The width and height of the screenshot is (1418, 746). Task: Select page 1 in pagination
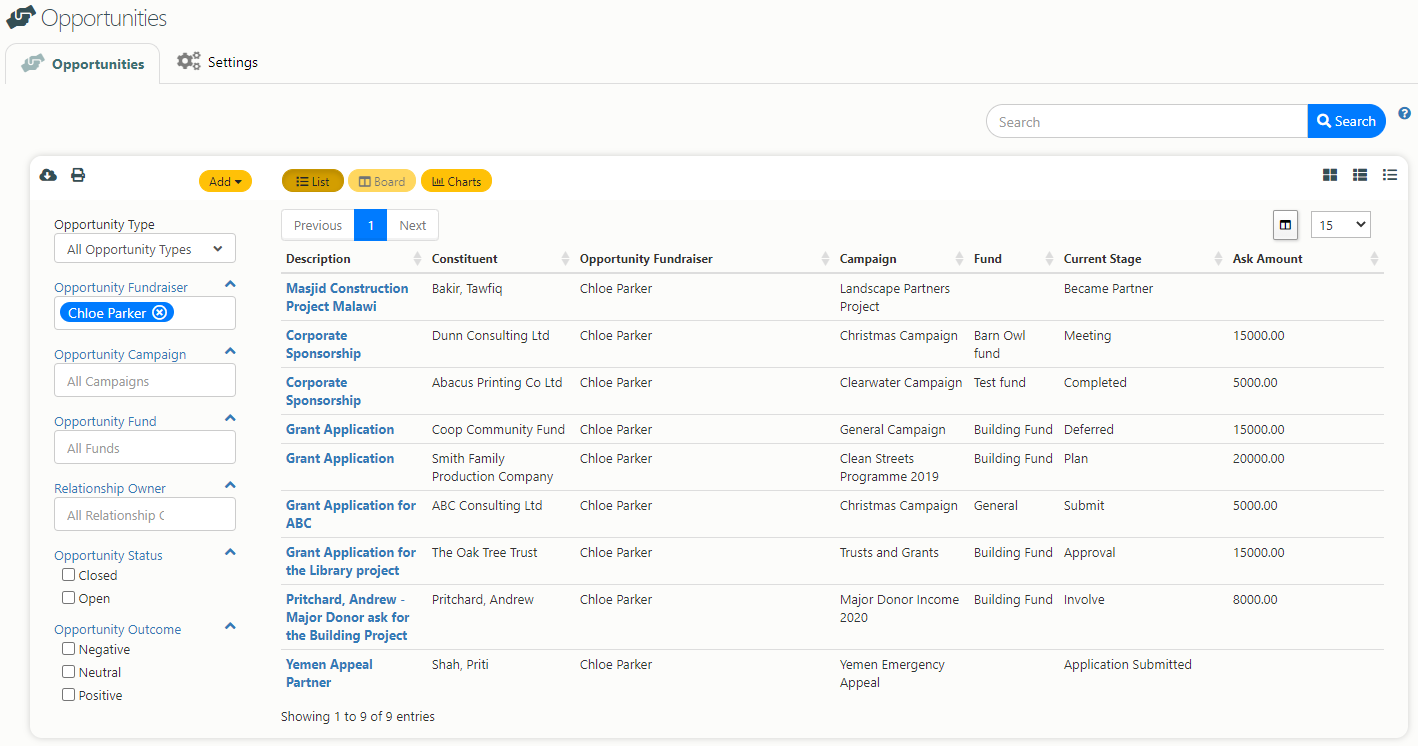coord(370,225)
